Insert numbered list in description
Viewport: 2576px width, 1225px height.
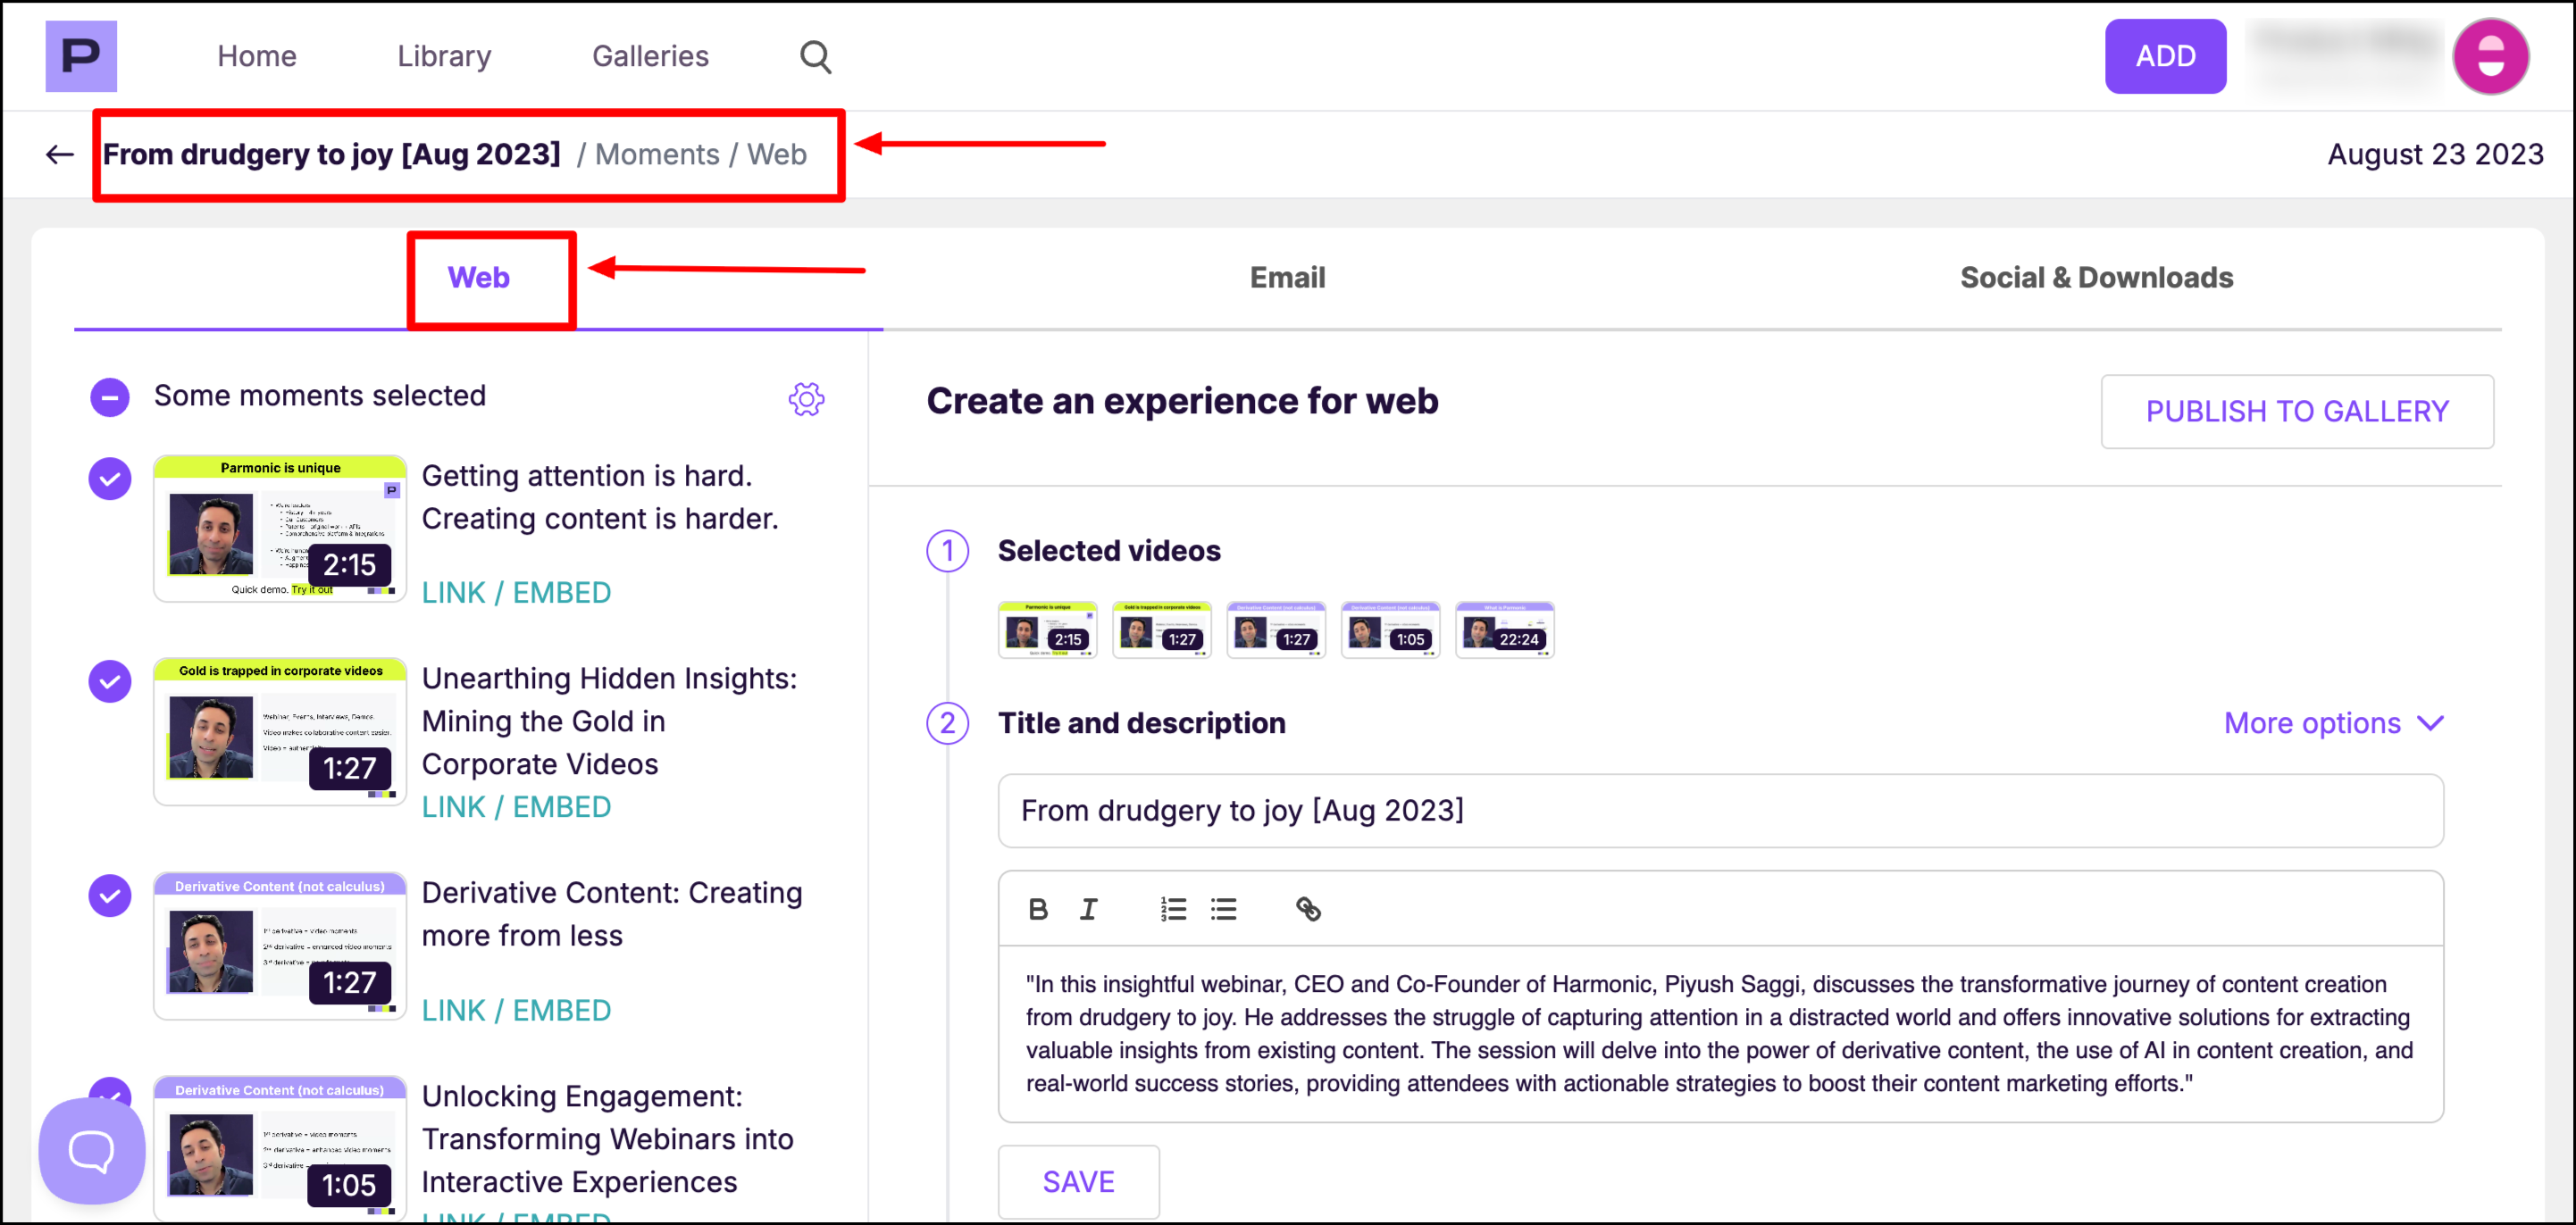coord(1173,908)
